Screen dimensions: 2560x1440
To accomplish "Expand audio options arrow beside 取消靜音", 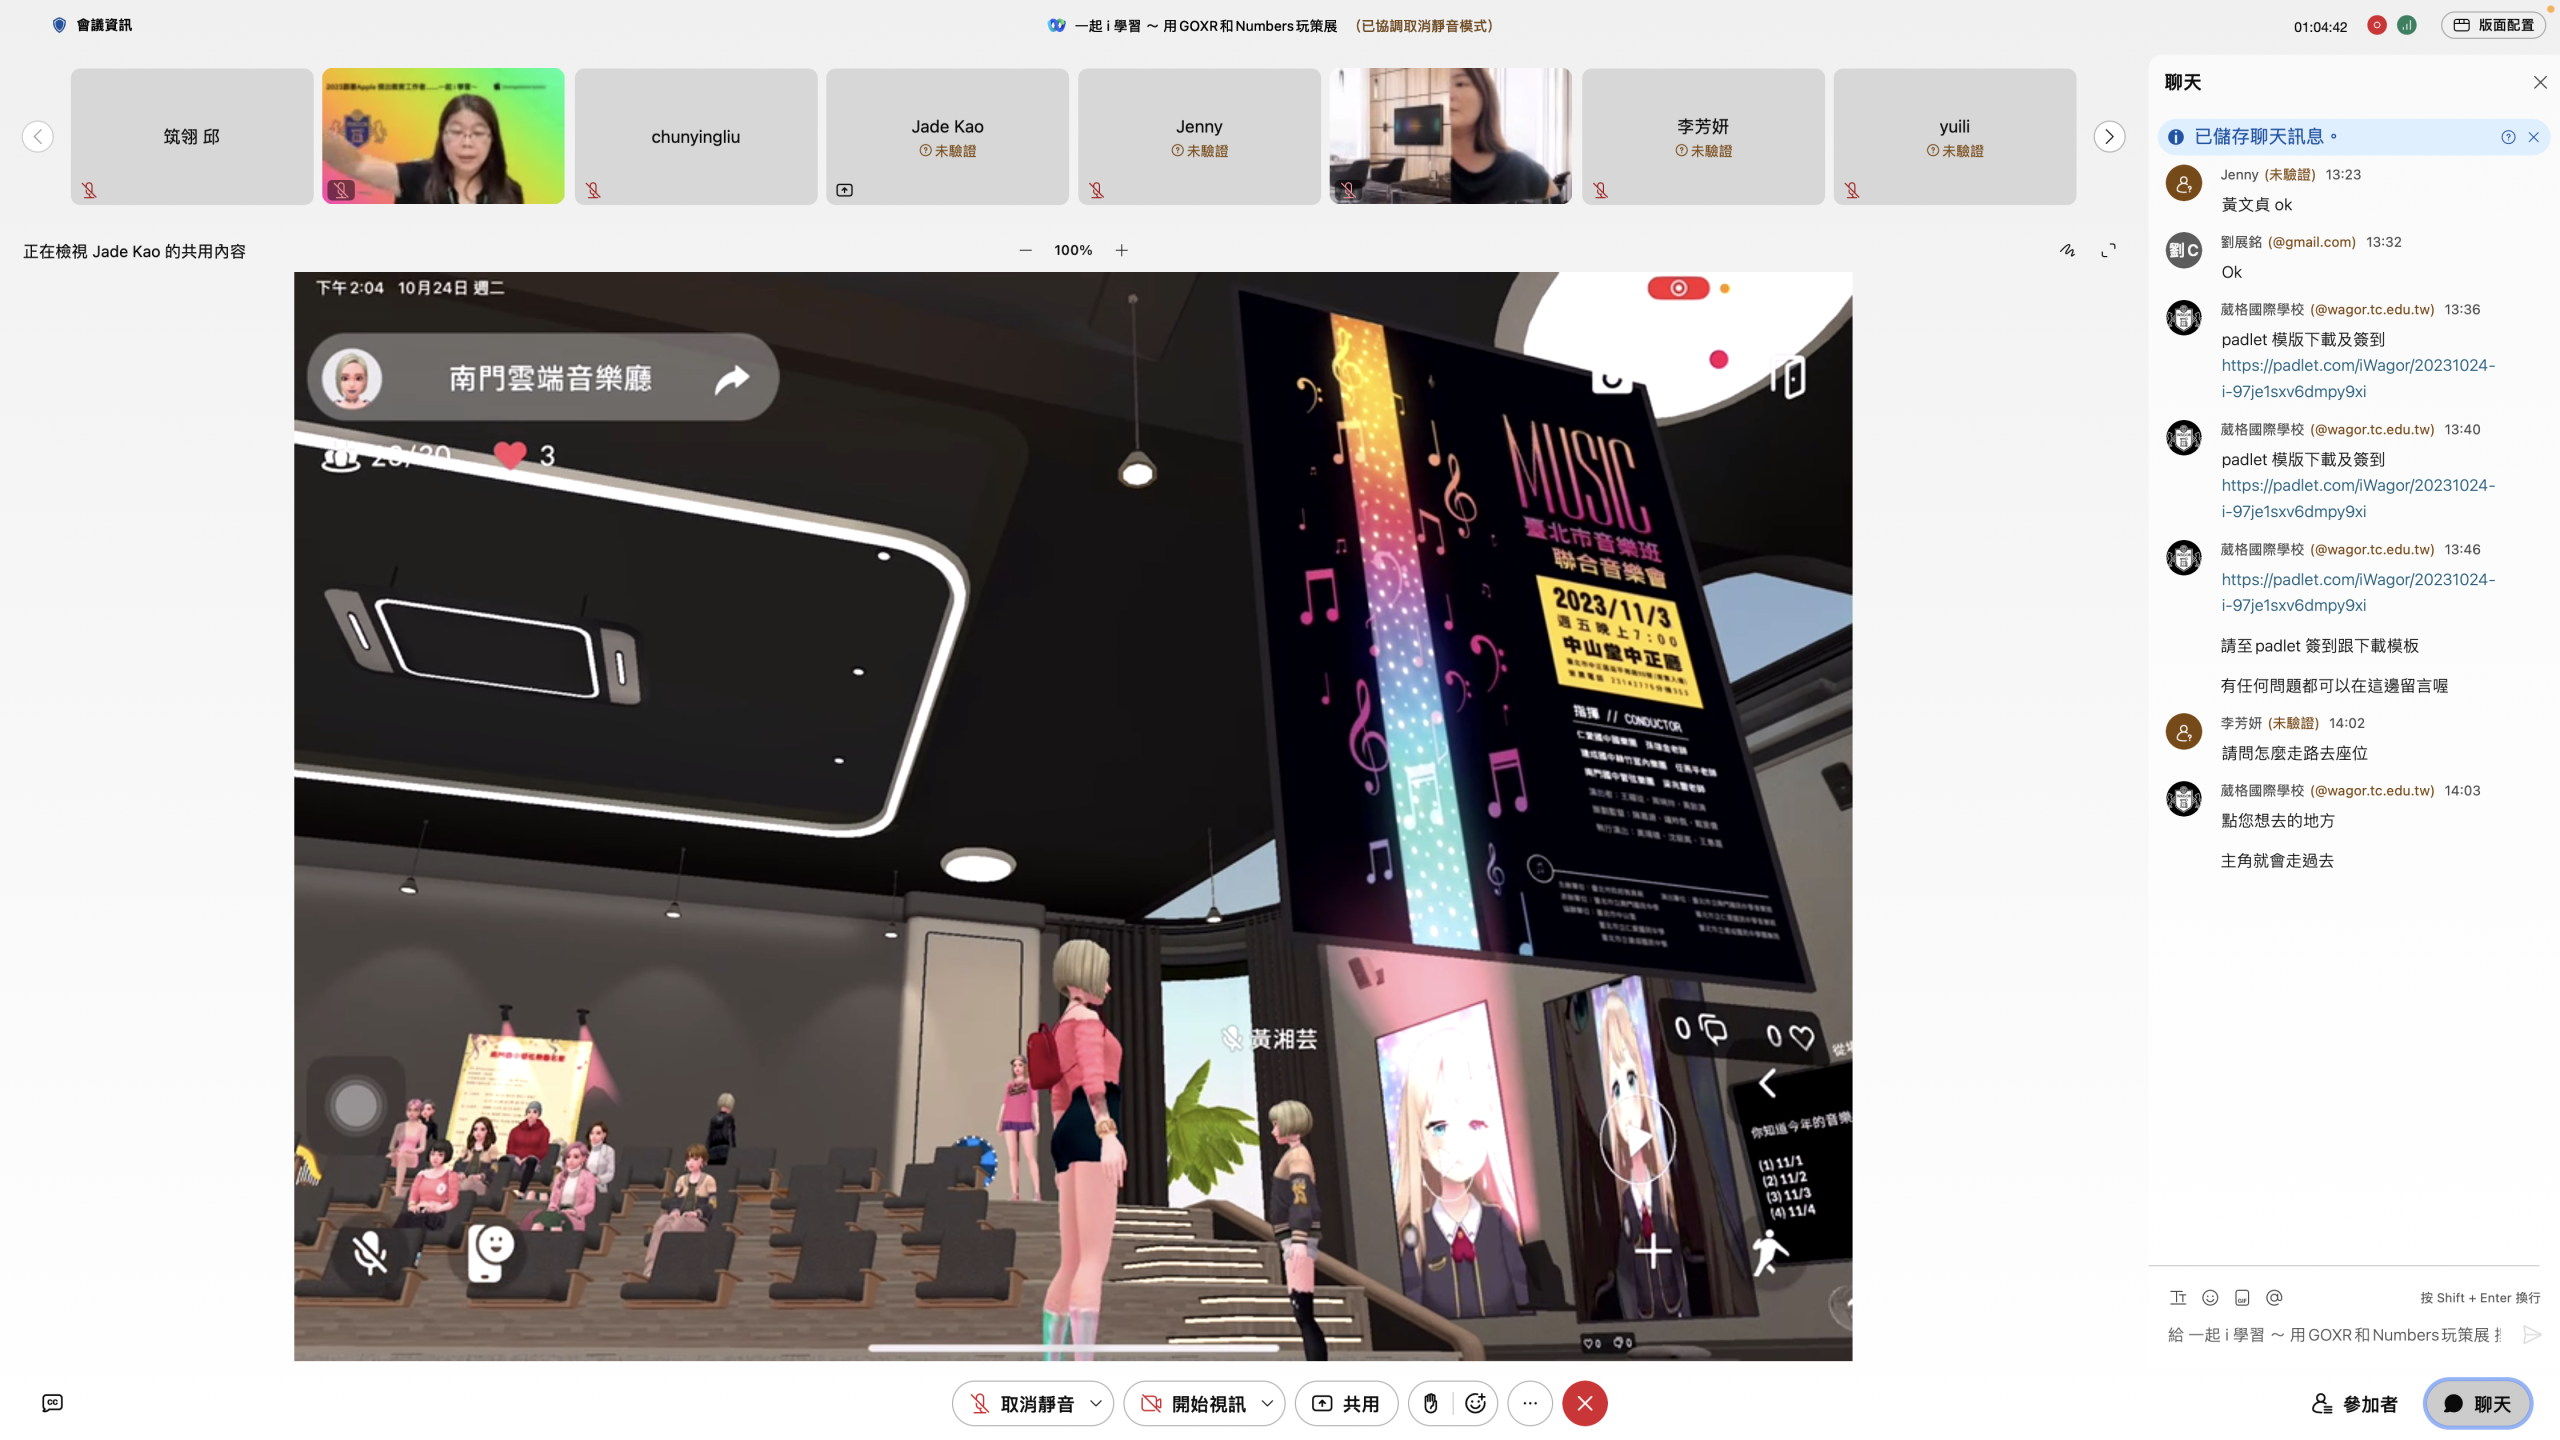I will click(1096, 1404).
